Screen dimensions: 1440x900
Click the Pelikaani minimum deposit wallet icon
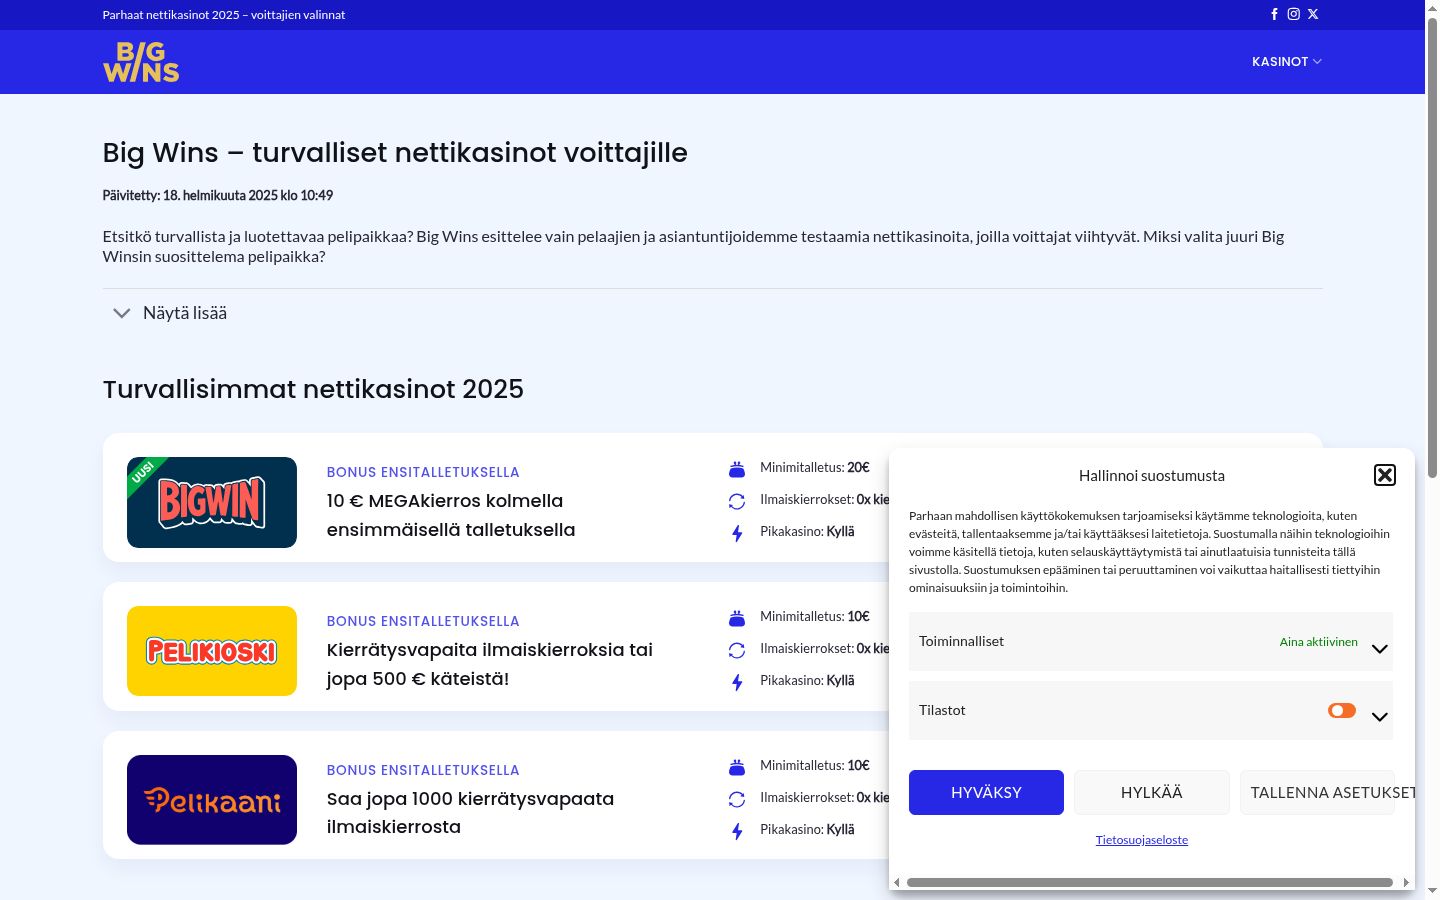click(x=737, y=767)
